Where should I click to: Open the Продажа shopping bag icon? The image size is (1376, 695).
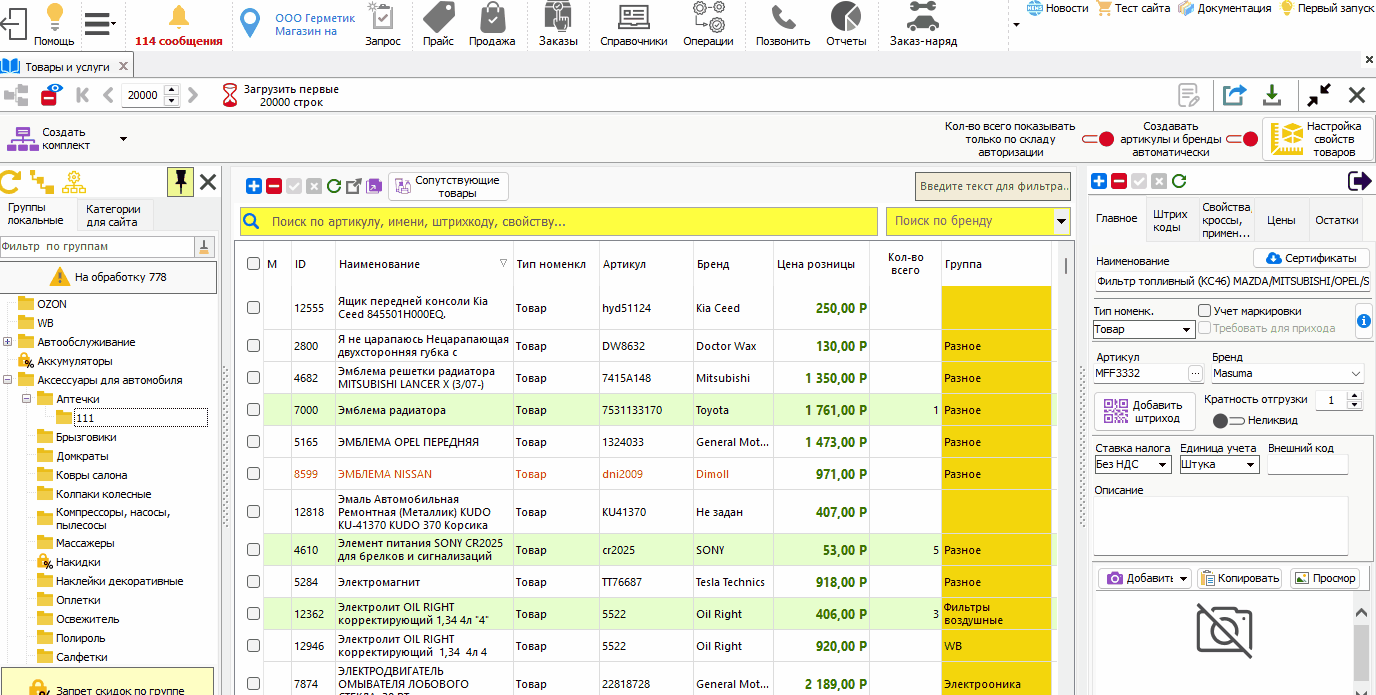coord(491,18)
